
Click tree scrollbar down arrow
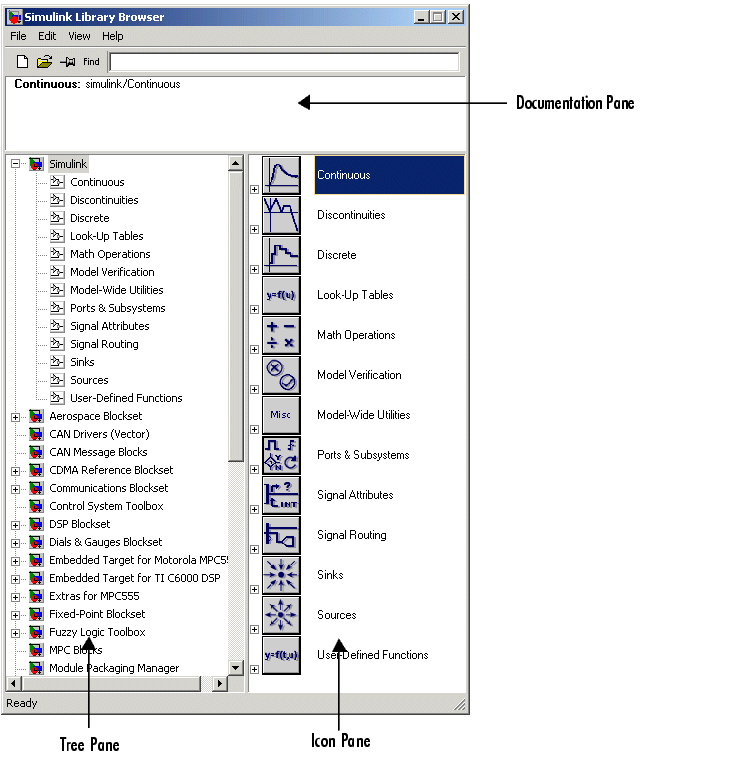tap(236, 668)
